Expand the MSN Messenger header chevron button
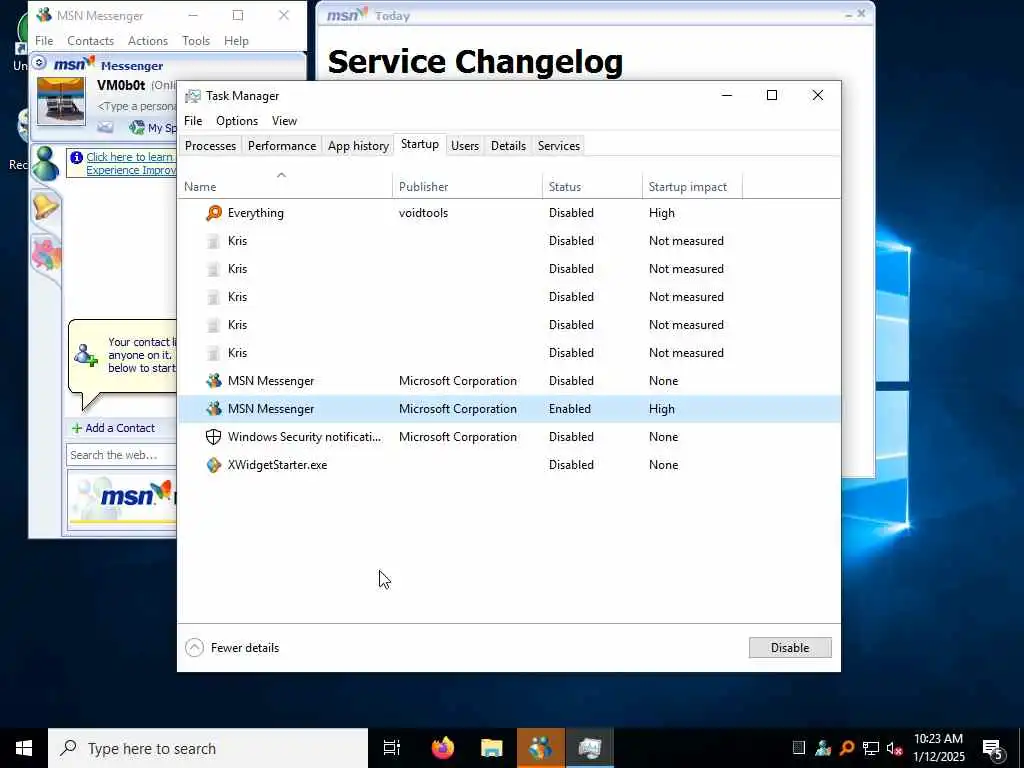This screenshot has width=1024, height=768. point(39,63)
